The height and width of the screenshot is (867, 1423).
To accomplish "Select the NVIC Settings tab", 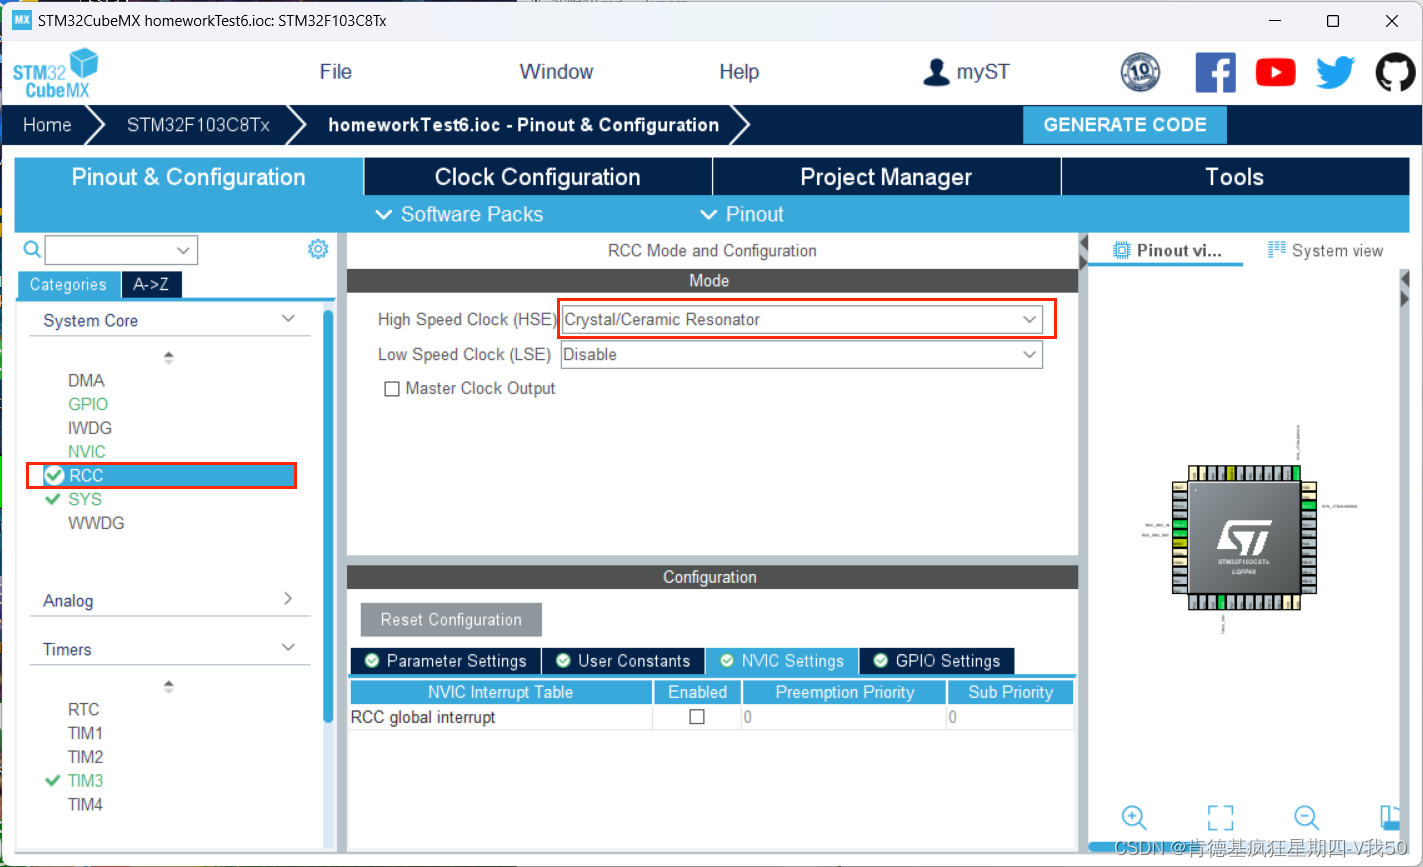I will pyautogui.click(x=782, y=661).
